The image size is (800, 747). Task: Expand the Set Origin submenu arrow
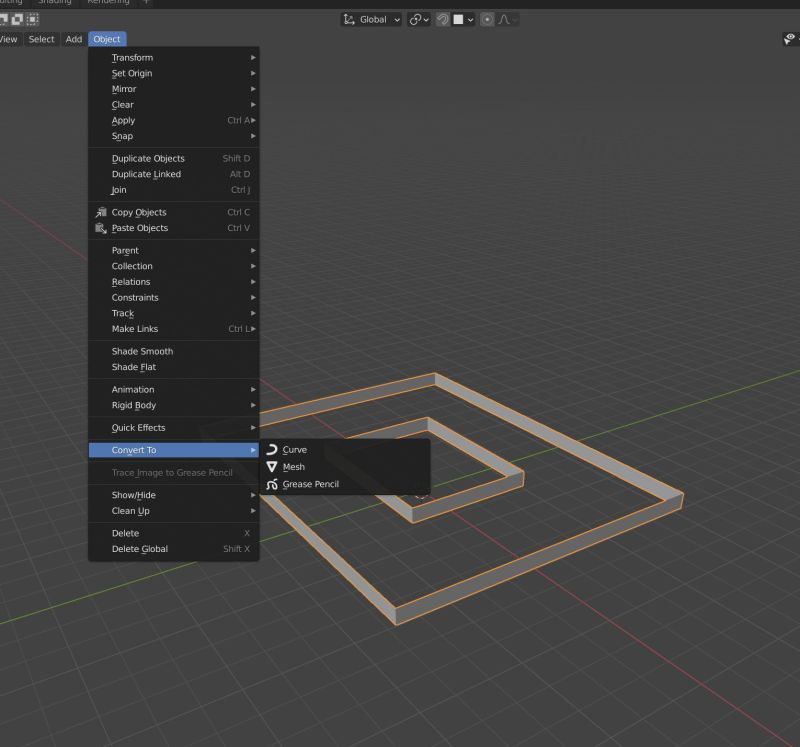pyautogui.click(x=253, y=73)
